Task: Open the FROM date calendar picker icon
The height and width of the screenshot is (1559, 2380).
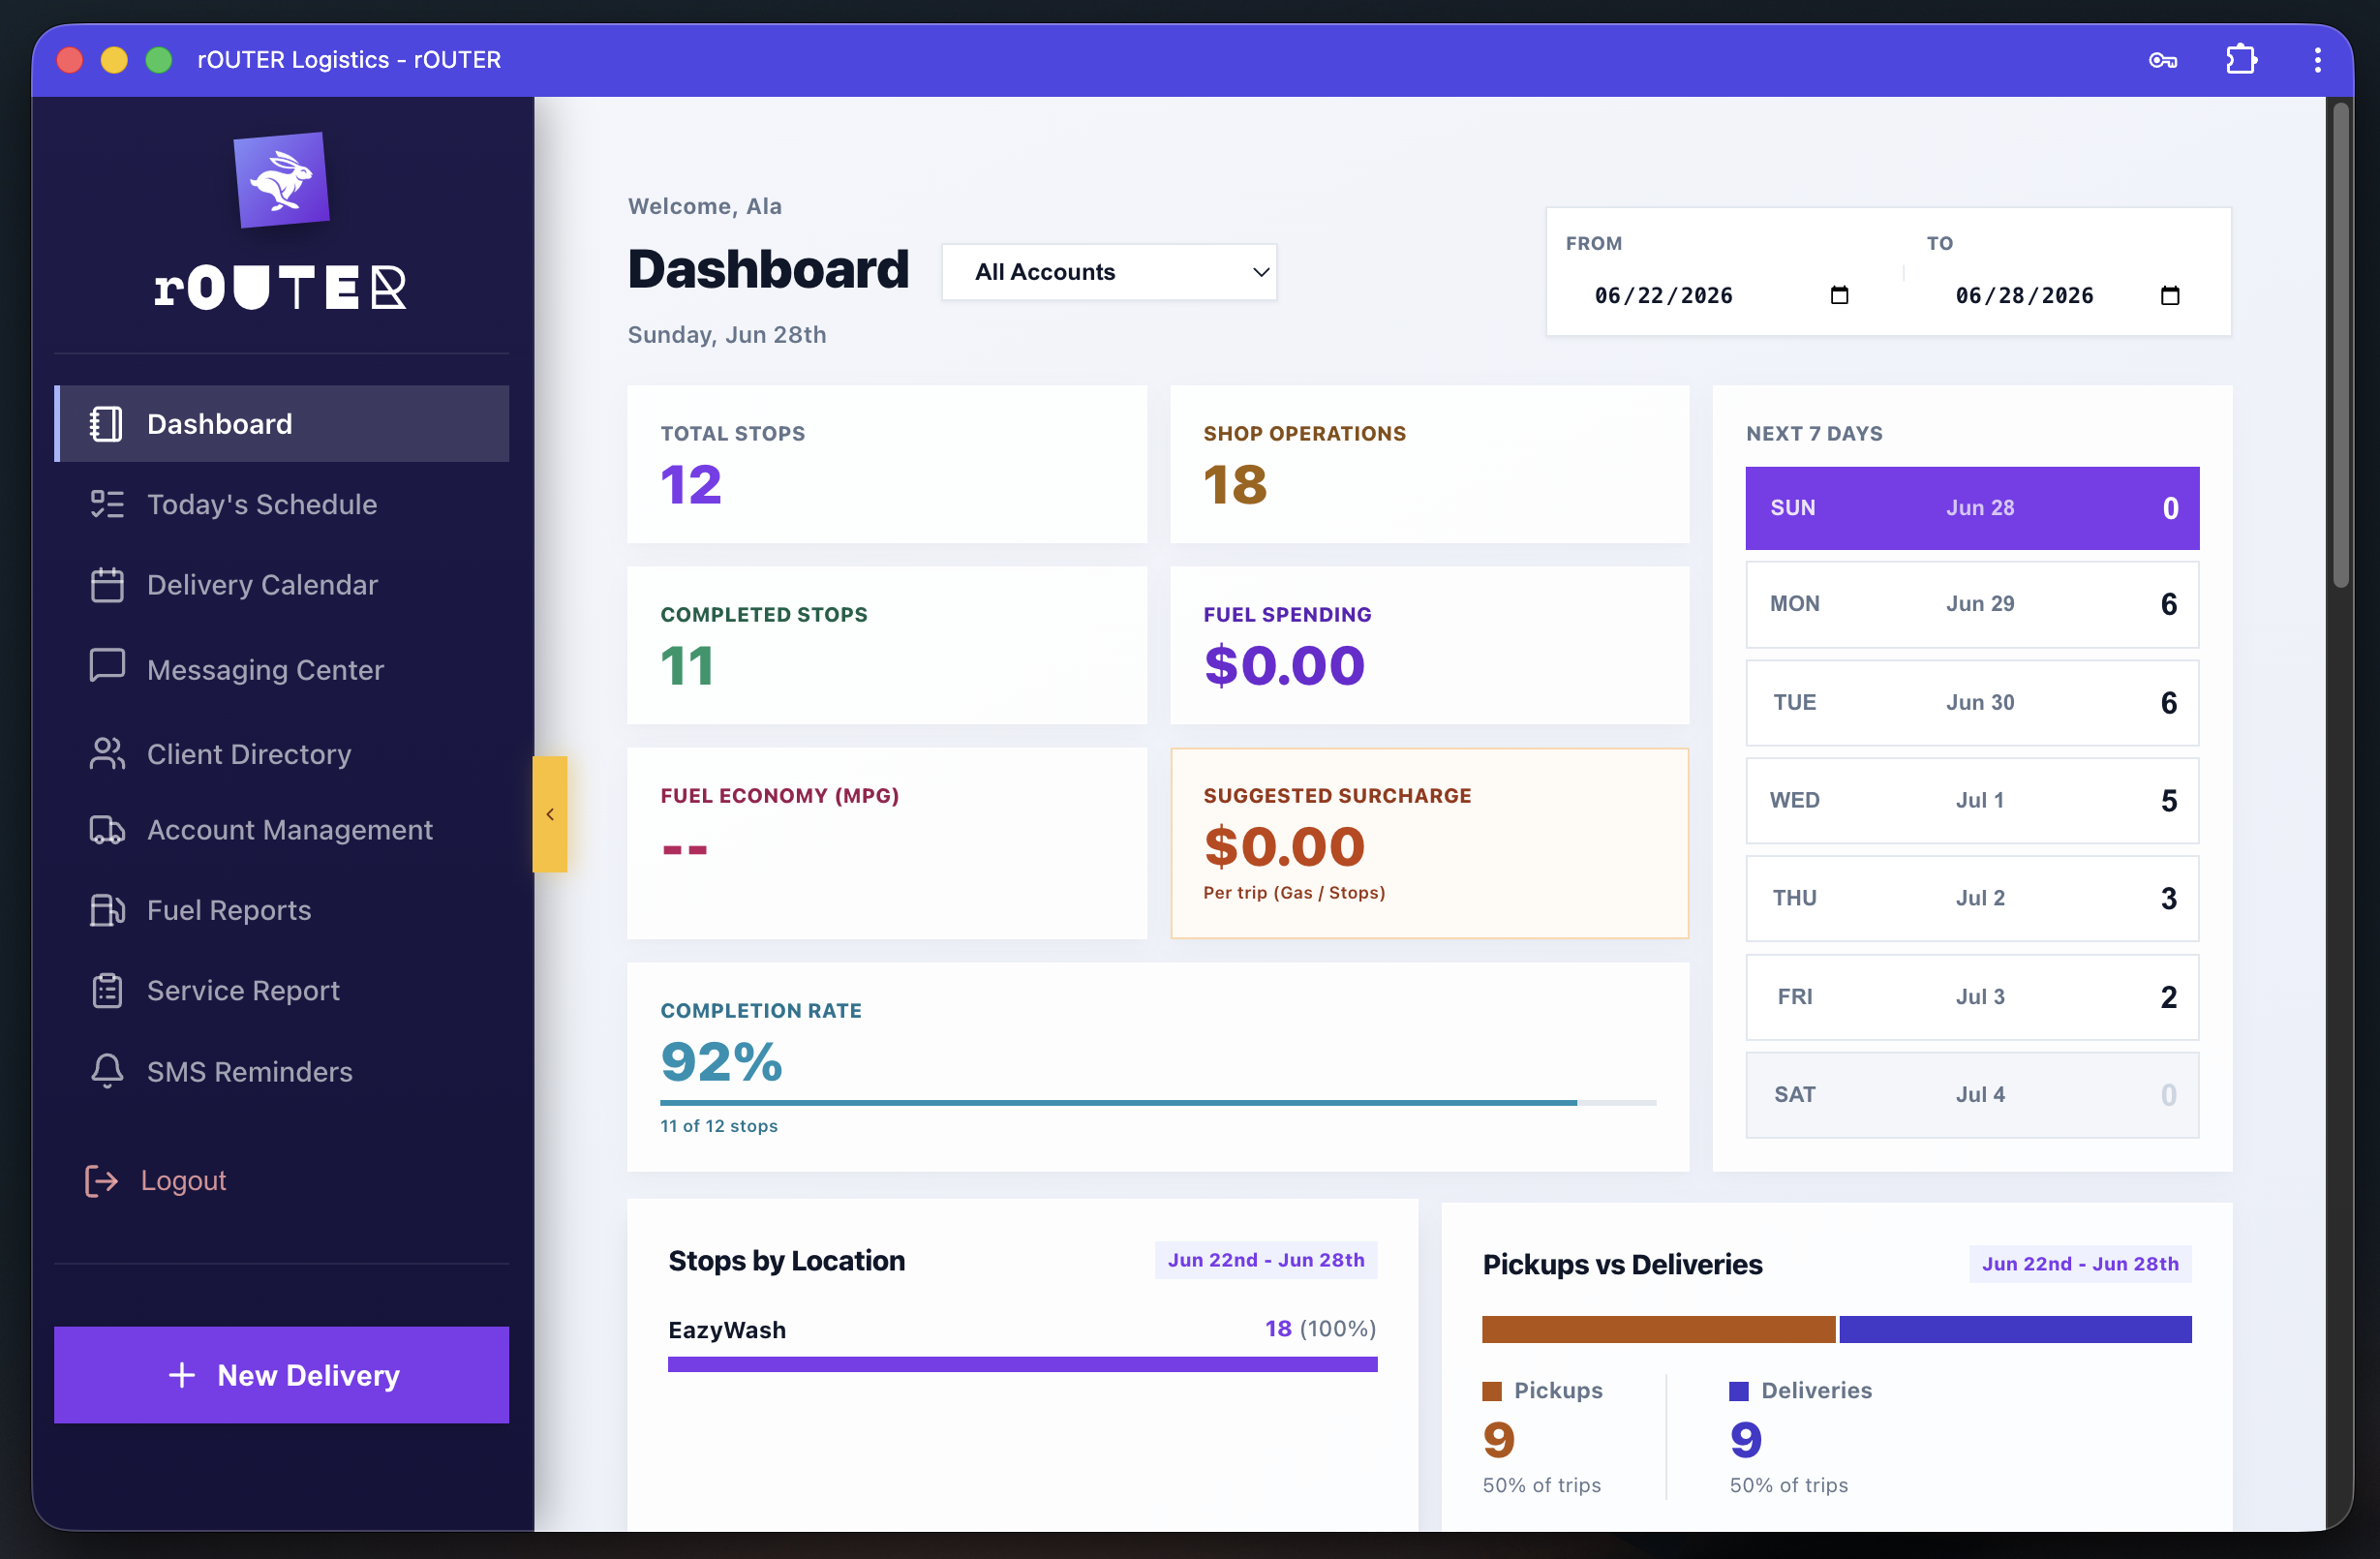Action: [1839, 295]
